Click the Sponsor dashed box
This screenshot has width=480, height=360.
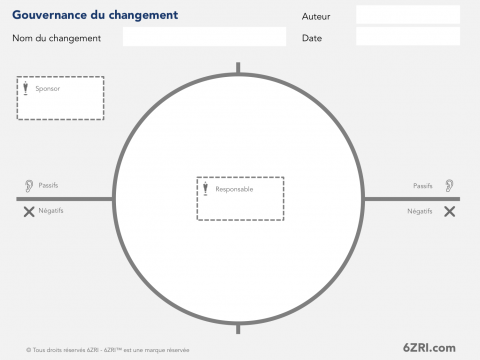pos(60,98)
